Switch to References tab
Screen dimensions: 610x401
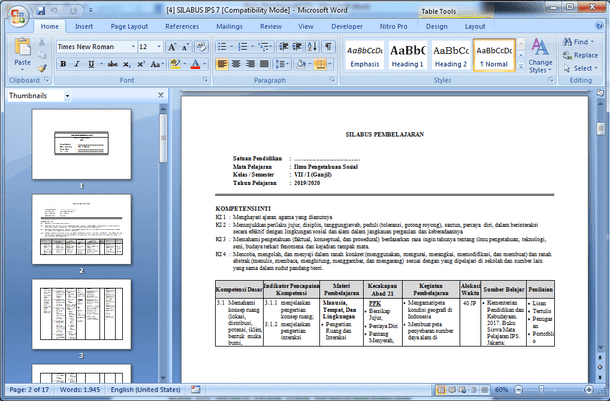coord(182,26)
